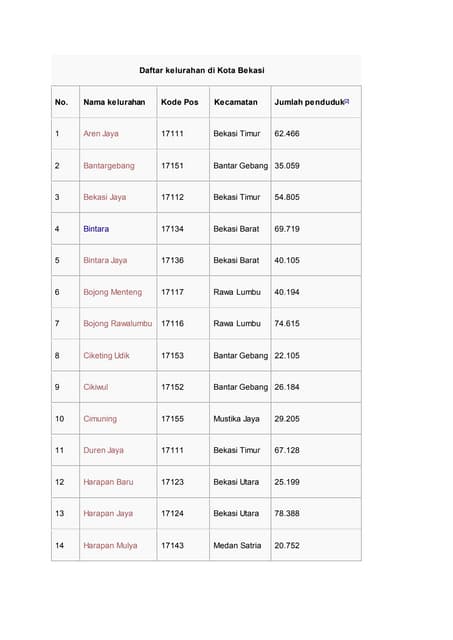Click the Kode Pos column header
Screen dimensions: 453x640
click(x=180, y=102)
